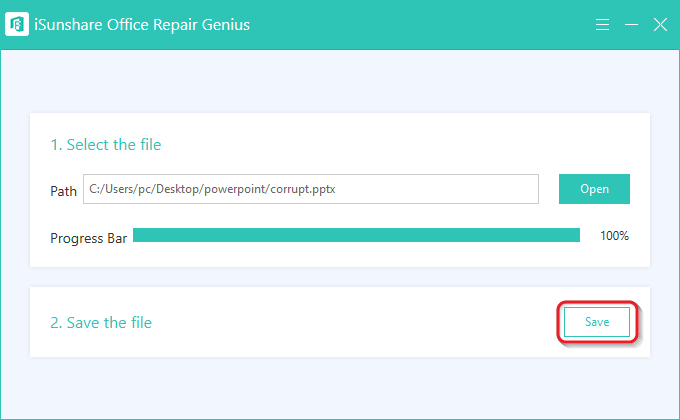680x420 pixels.
Task: Minimize the Office Repair Genius window
Action: pyautogui.click(x=631, y=24)
